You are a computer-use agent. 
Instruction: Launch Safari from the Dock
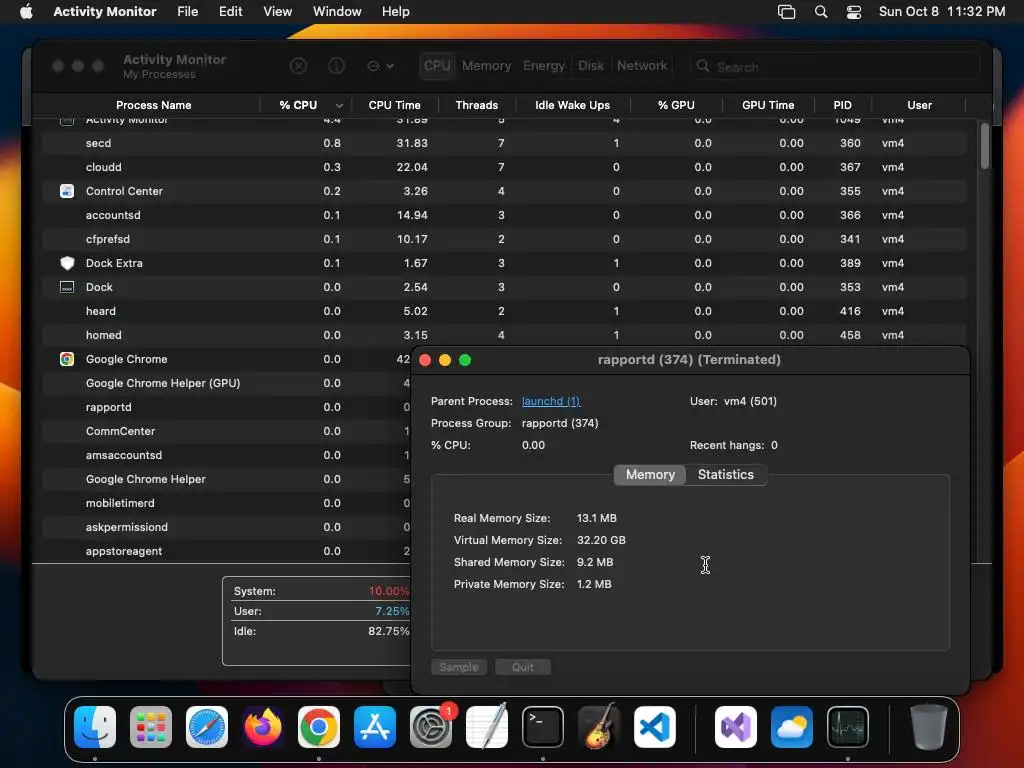click(207, 727)
